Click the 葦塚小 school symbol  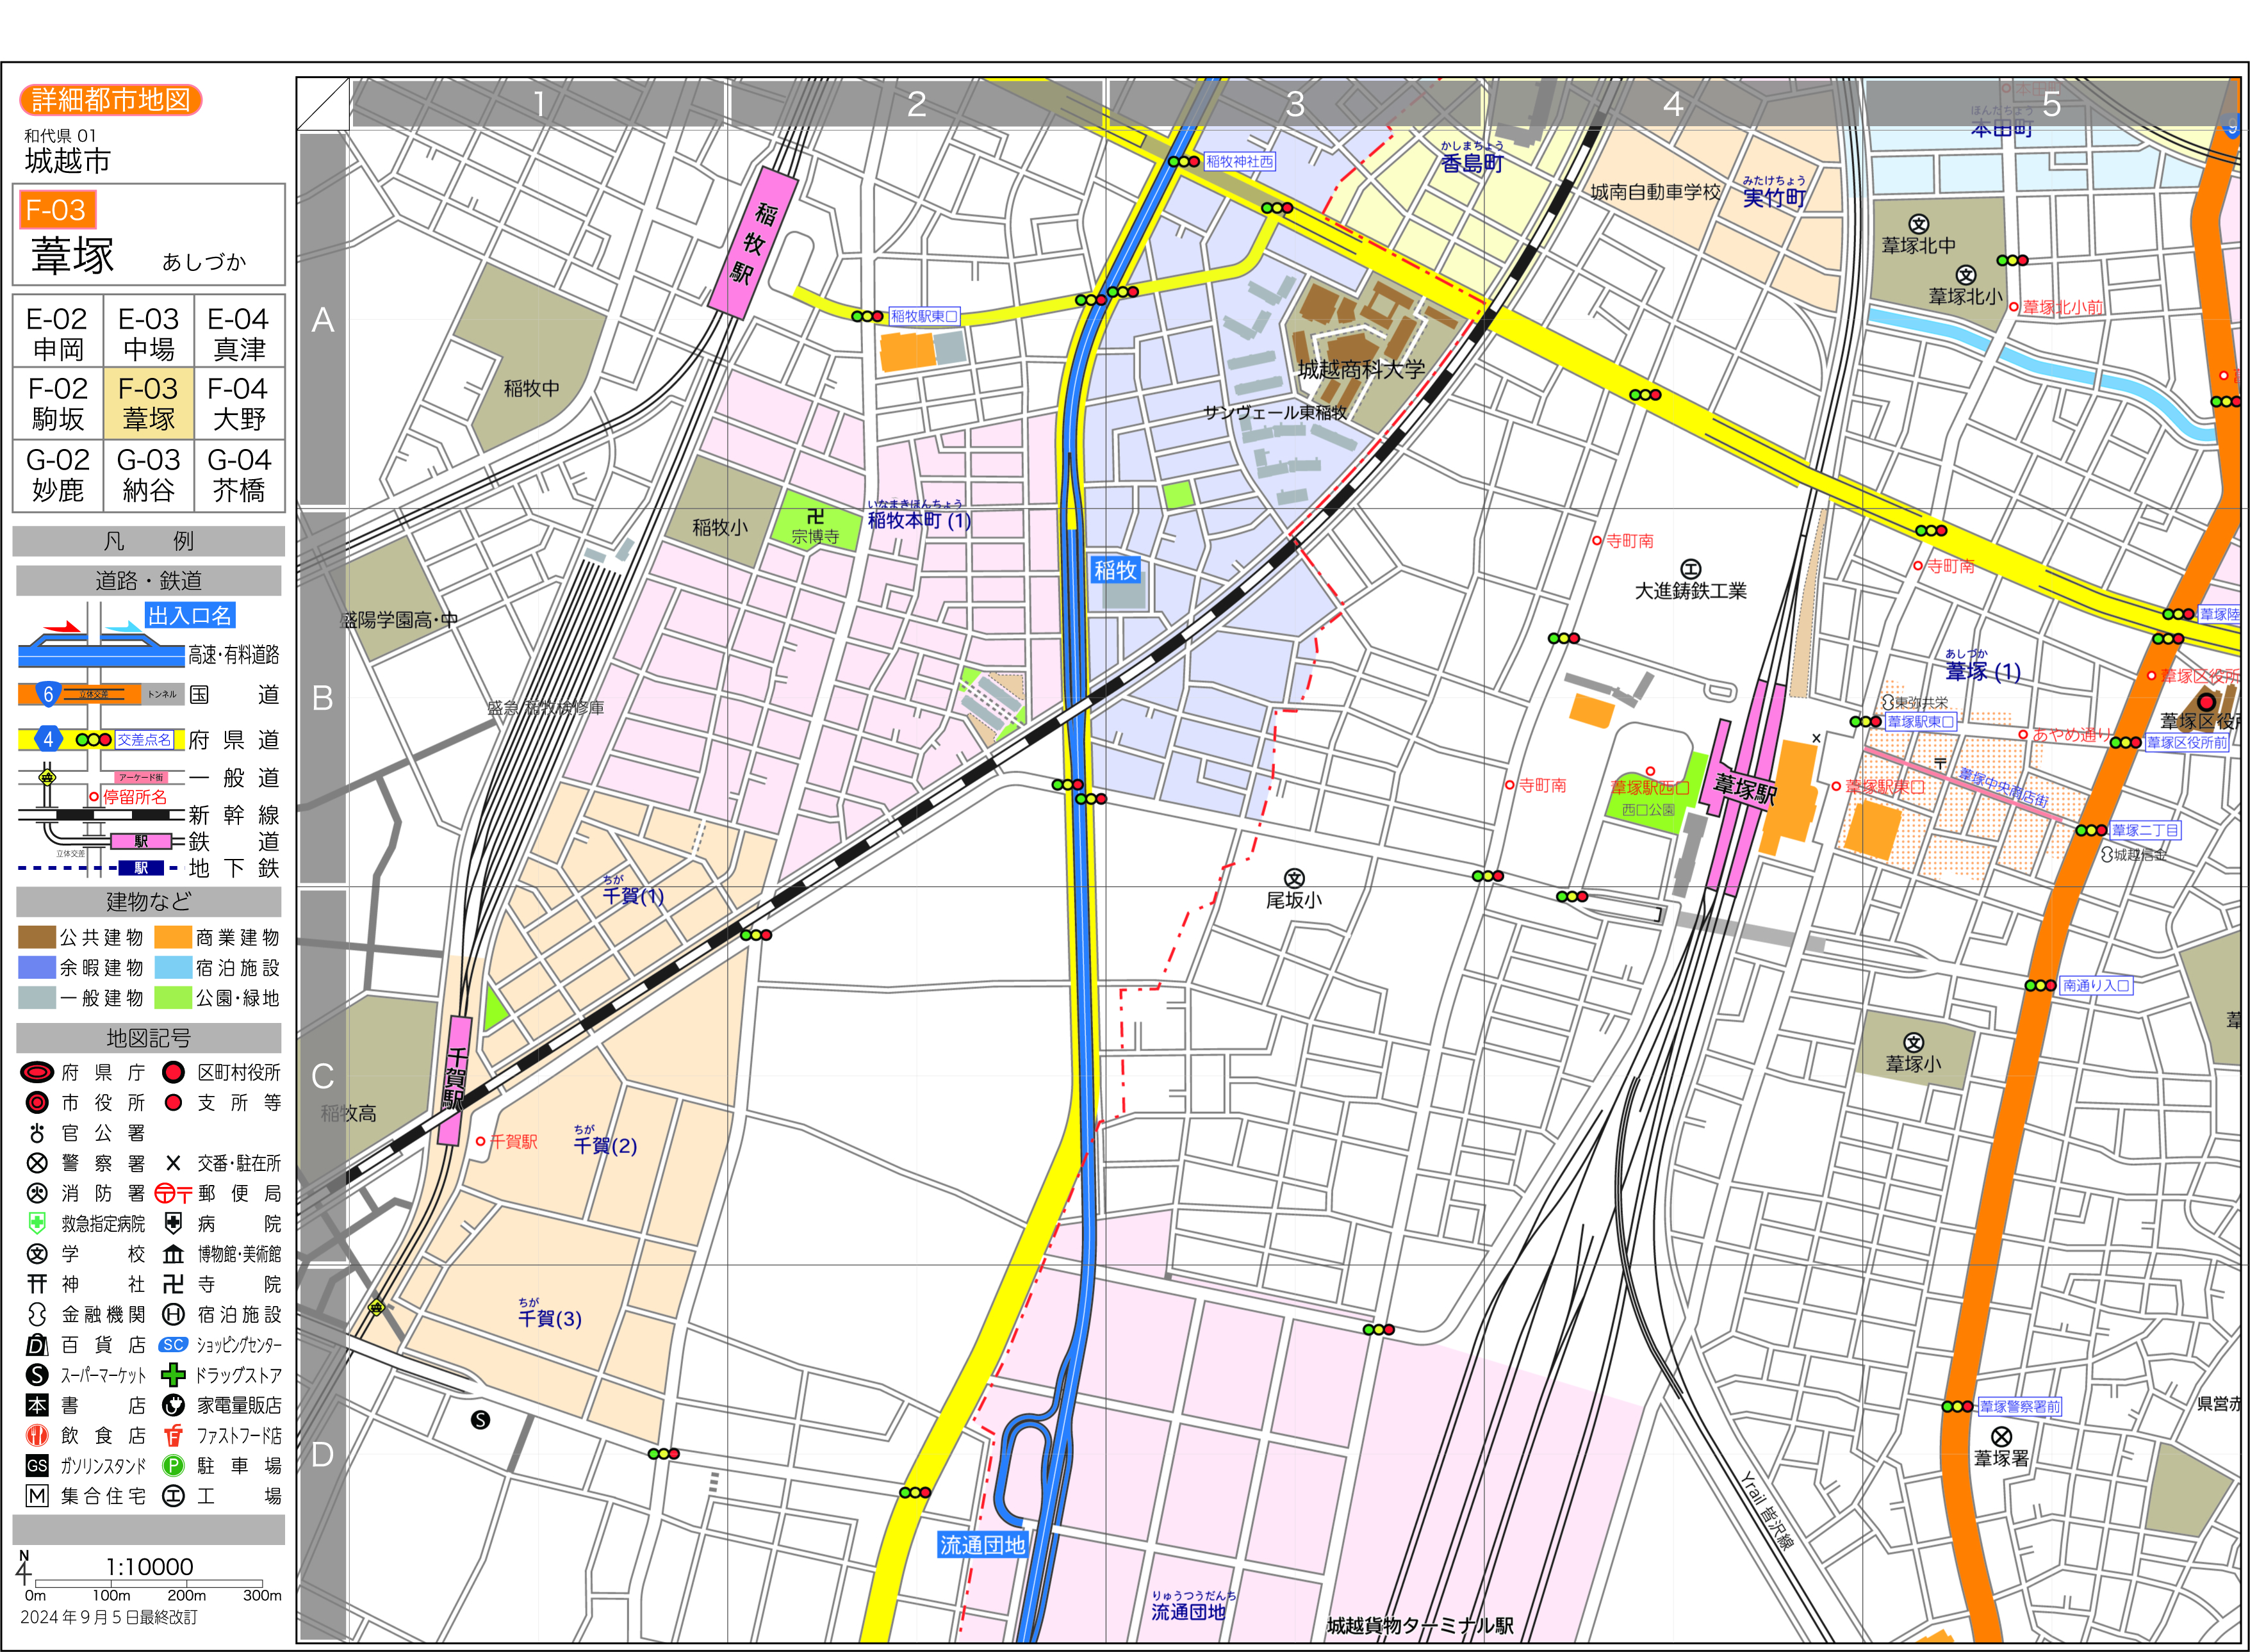1913,1042
